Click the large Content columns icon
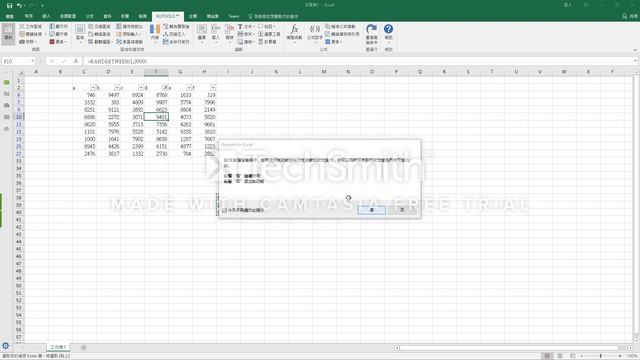The height and width of the screenshot is (360, 640). [155, 33]
